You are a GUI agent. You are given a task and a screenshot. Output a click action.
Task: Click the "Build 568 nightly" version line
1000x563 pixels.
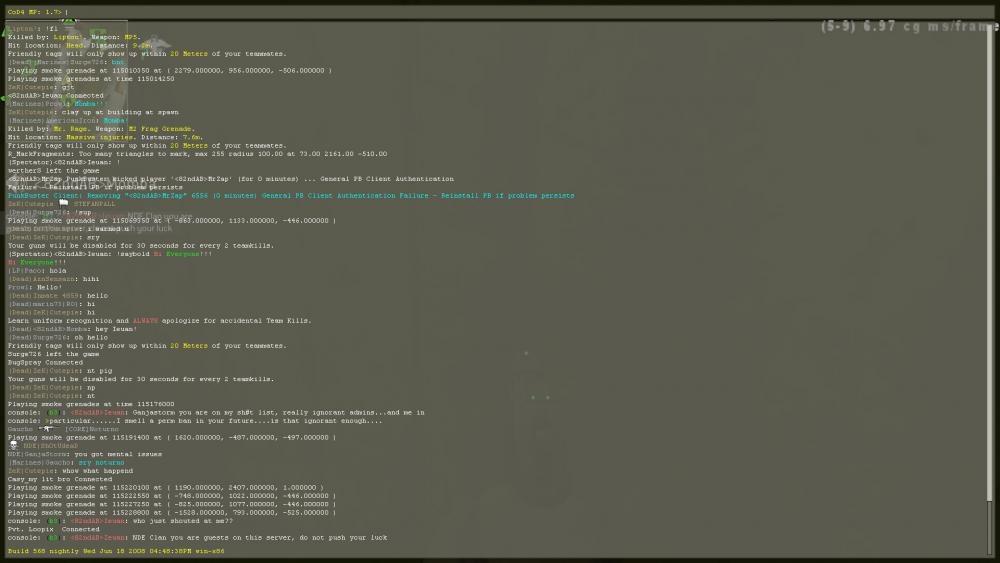116,551
